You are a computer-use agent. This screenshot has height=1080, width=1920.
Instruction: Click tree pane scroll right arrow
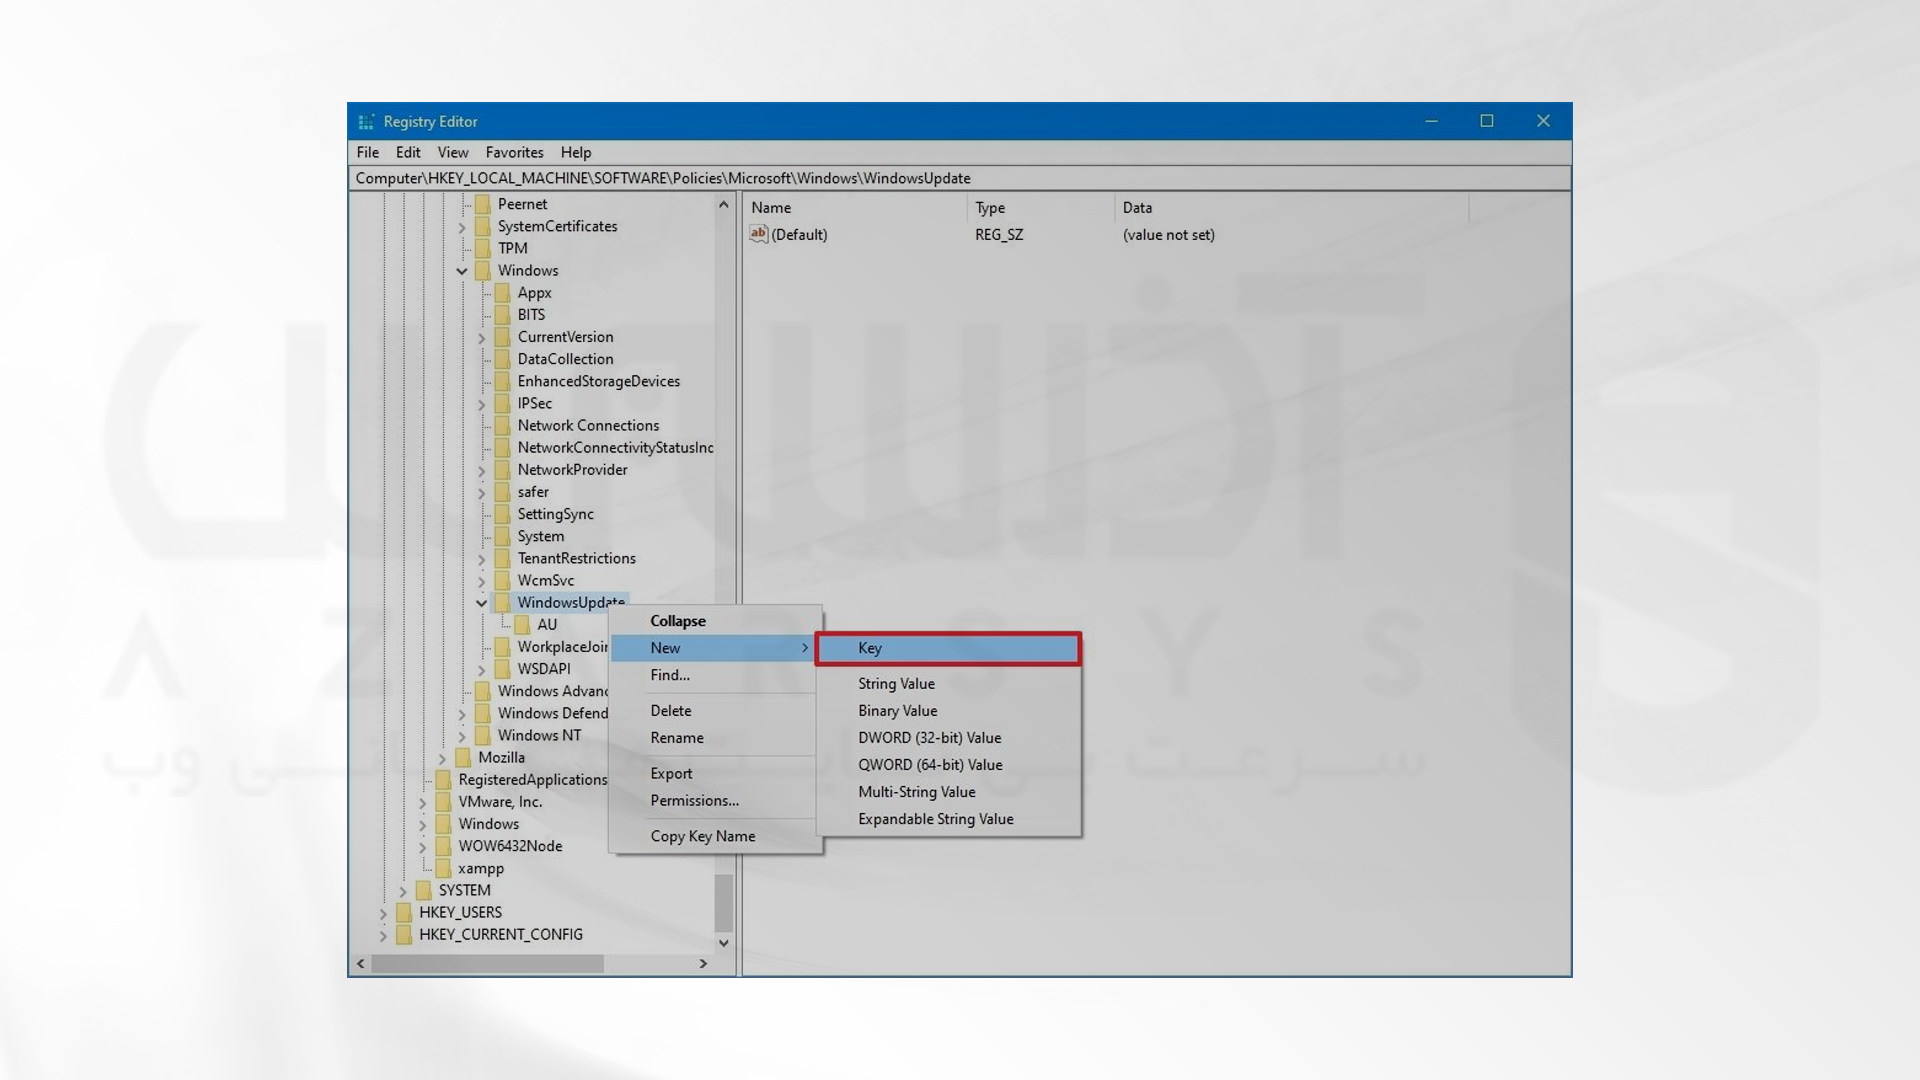tap(703, 964)
